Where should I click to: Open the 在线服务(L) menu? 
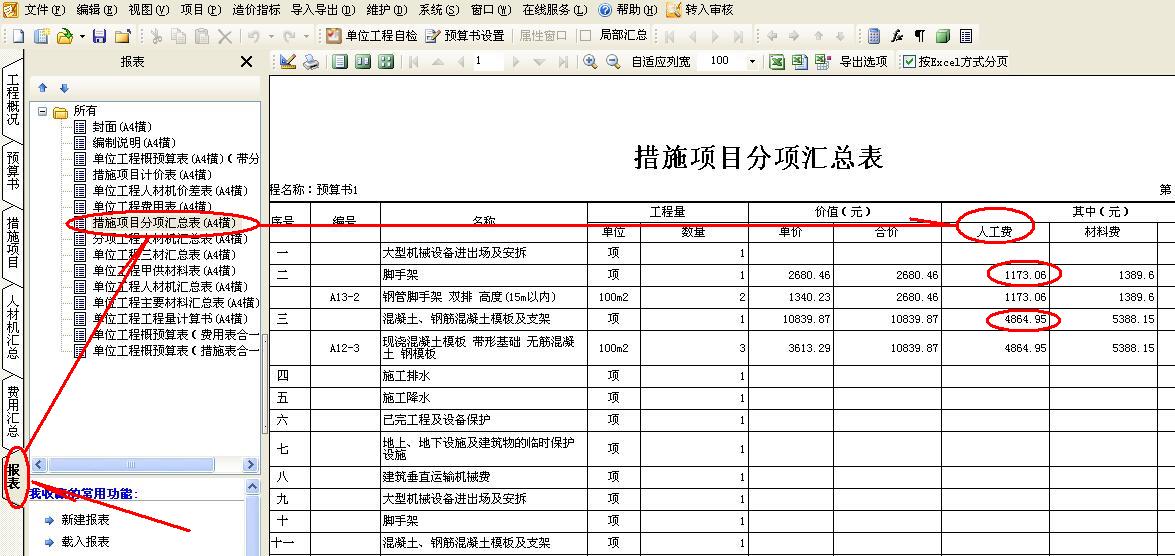tap(555, 10)
